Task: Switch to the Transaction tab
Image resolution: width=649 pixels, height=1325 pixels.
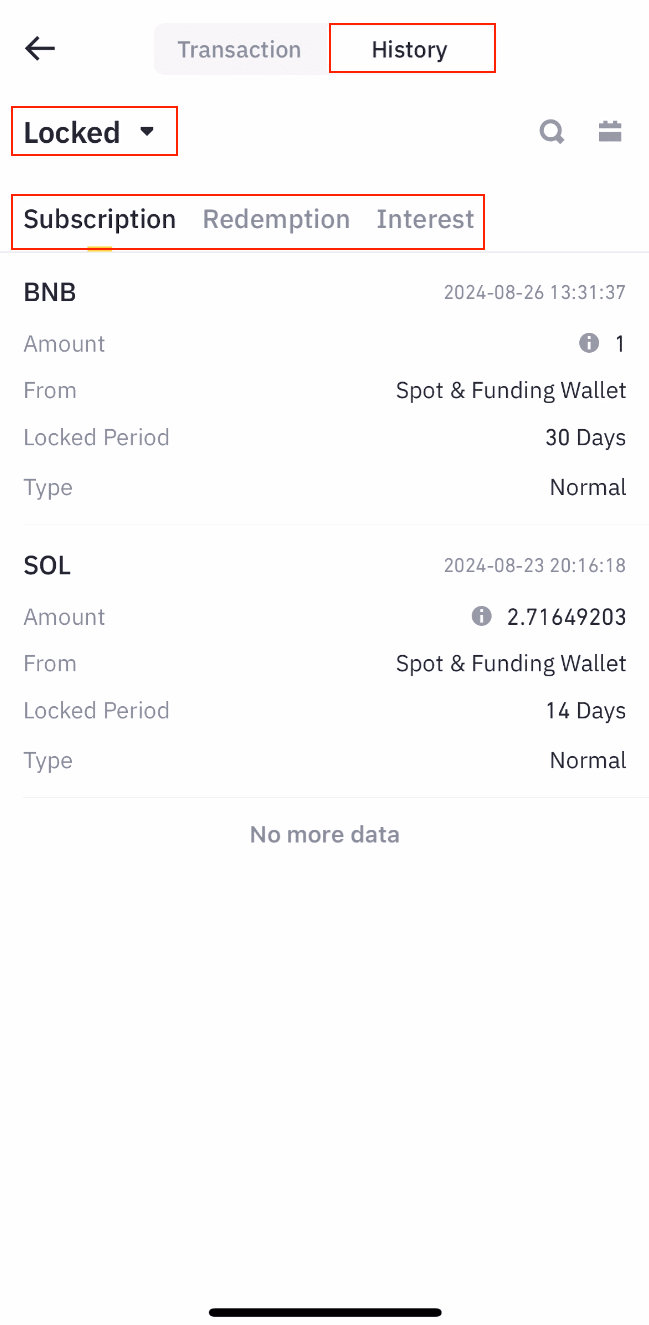Action: [x=239, y=49]
